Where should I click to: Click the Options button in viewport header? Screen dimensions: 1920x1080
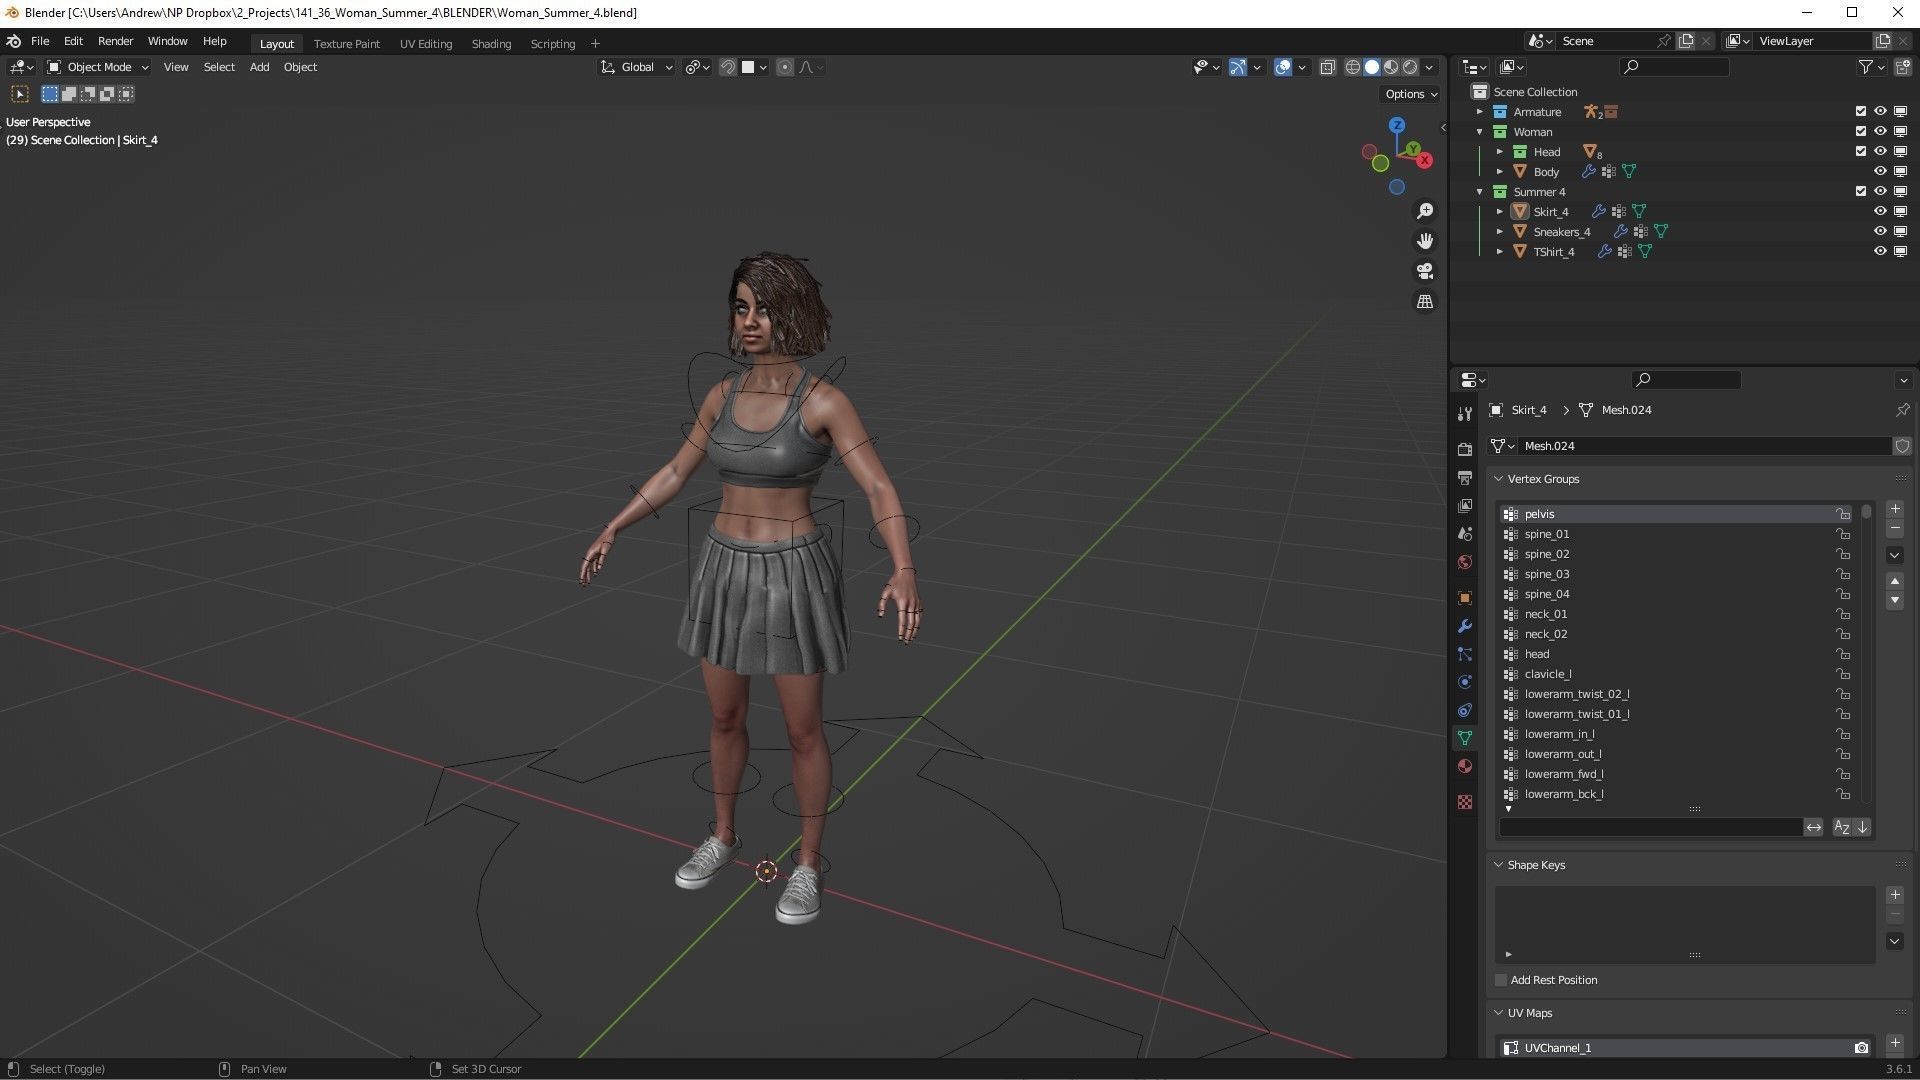1410,94
